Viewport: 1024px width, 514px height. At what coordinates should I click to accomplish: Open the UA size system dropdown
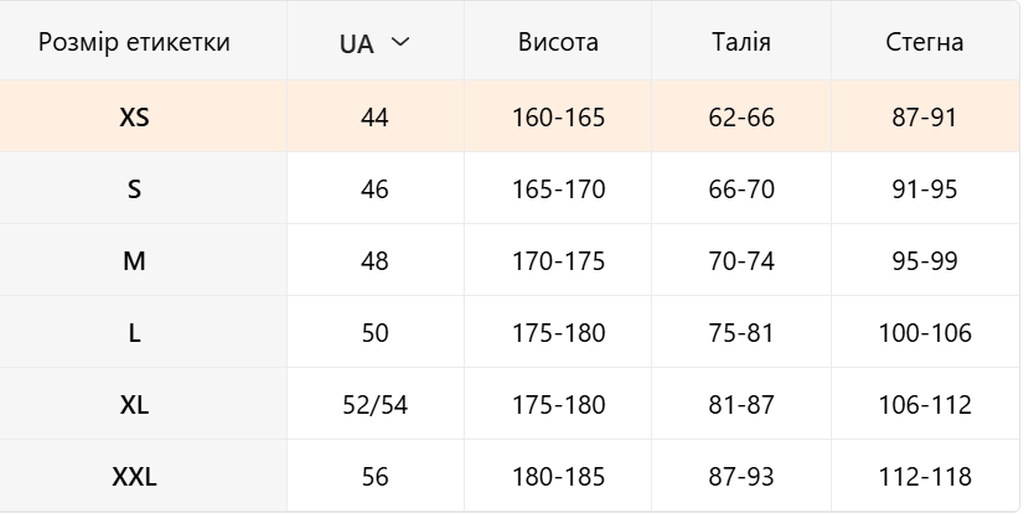tap(375, 42)
